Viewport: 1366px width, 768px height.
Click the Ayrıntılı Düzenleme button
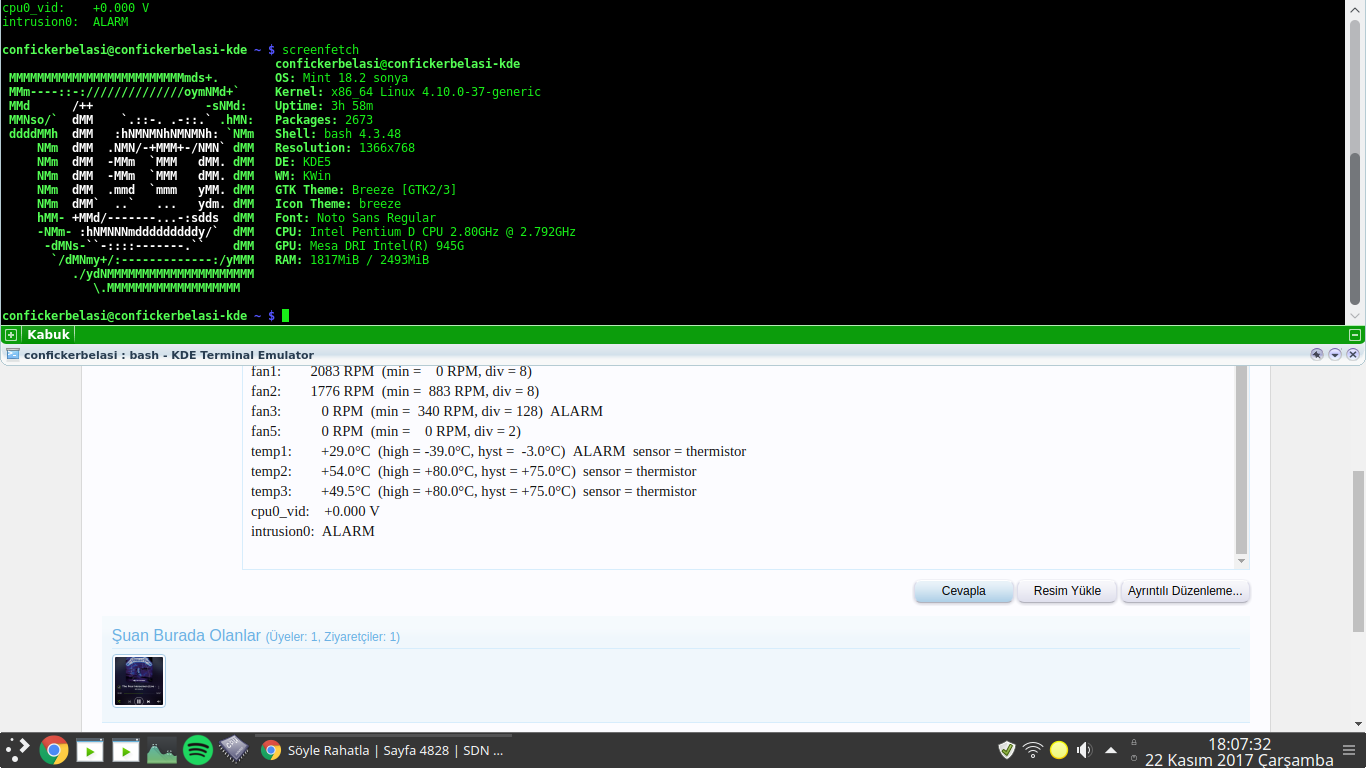tap(1185, 591)
